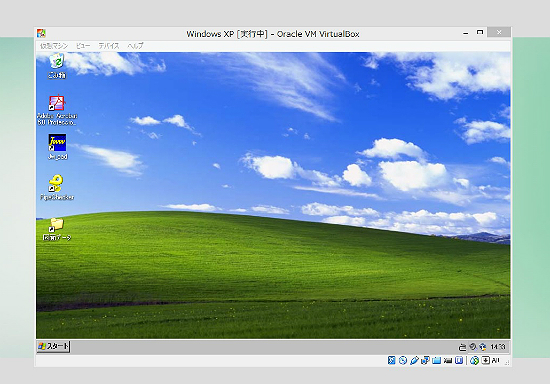
Task: Open the XP スタート start menu button
Action: 53,346
